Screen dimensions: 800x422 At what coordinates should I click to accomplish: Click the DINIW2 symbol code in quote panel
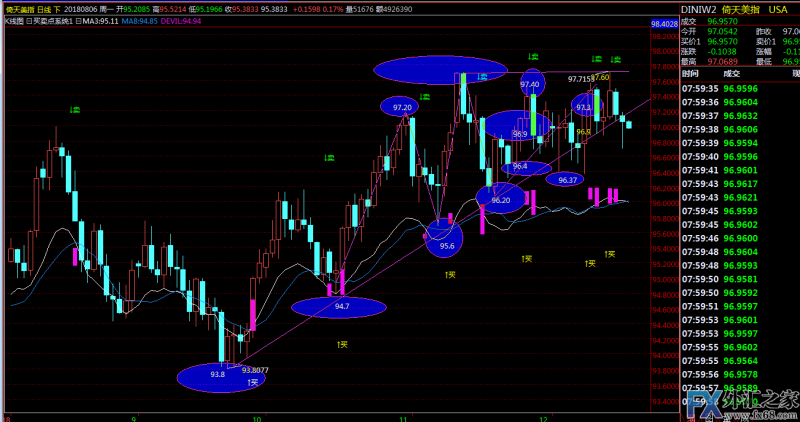(x=701, y=8)
